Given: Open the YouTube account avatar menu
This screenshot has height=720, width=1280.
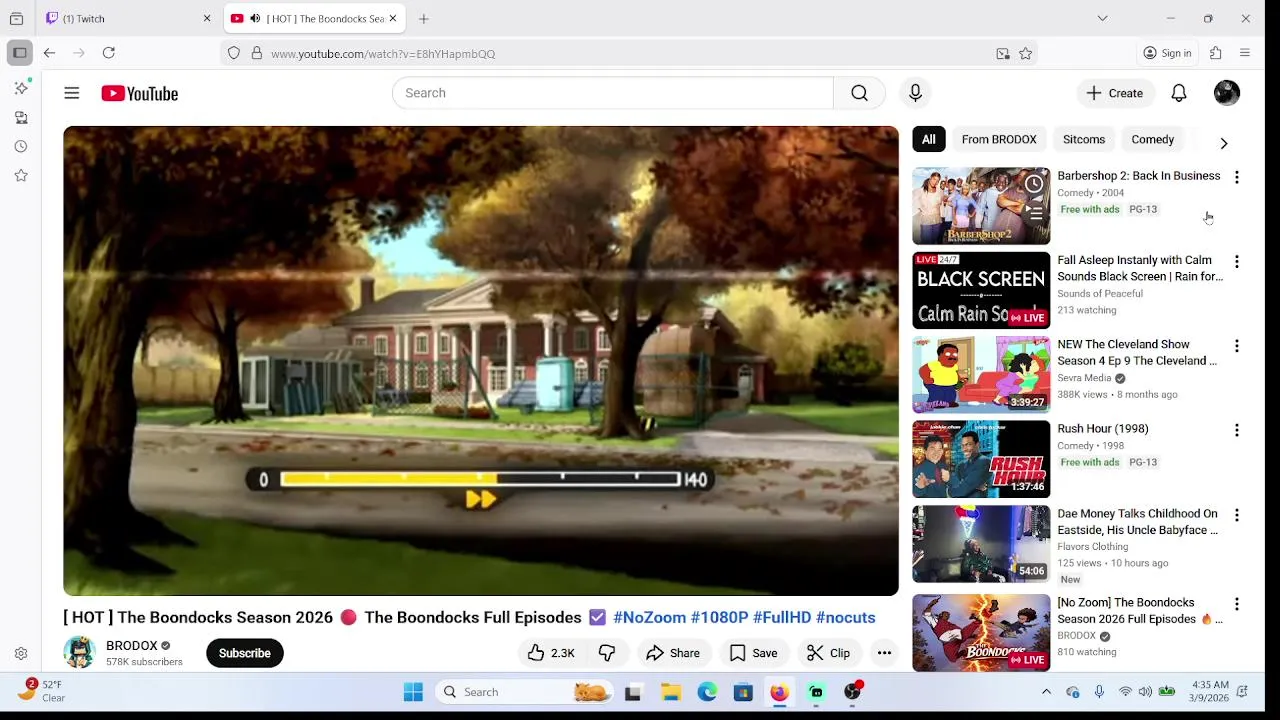Looking at the screenshot, I should click(x=1226, y=93).
